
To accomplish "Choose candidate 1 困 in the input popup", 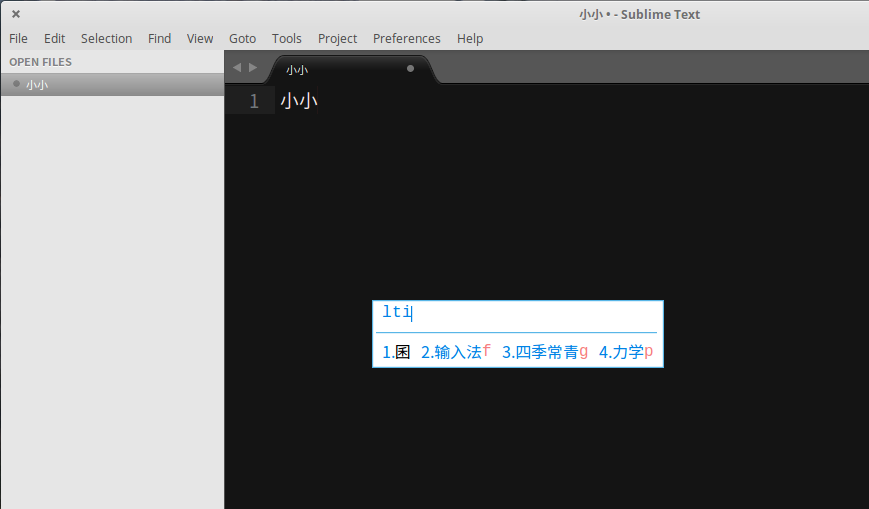I will (397, 352).
